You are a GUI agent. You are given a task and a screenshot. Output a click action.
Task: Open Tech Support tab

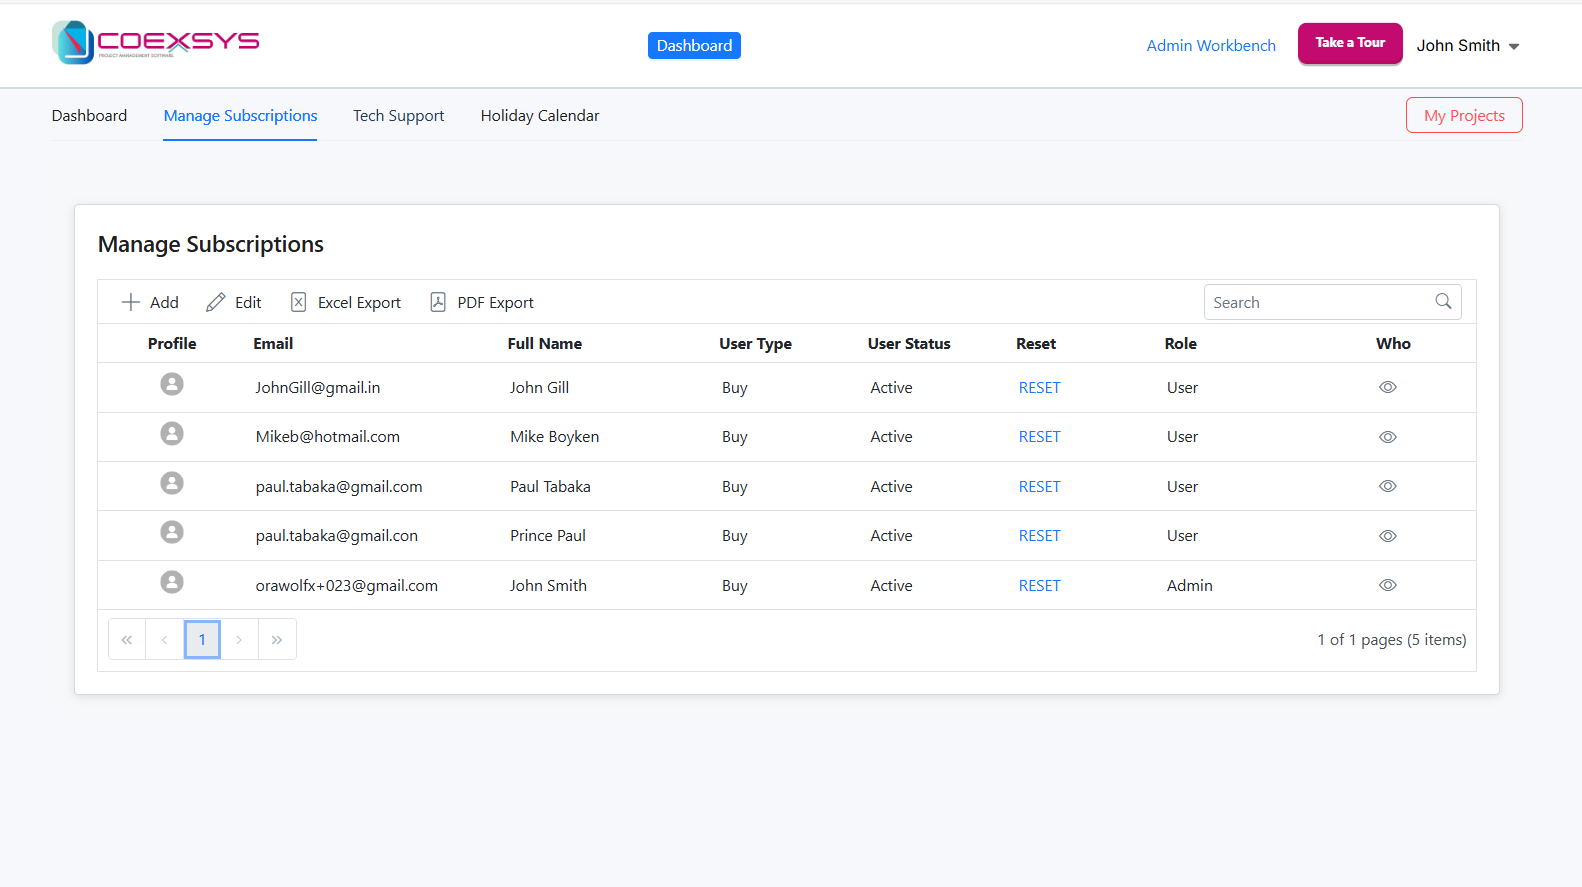click(x=398, y=116)
